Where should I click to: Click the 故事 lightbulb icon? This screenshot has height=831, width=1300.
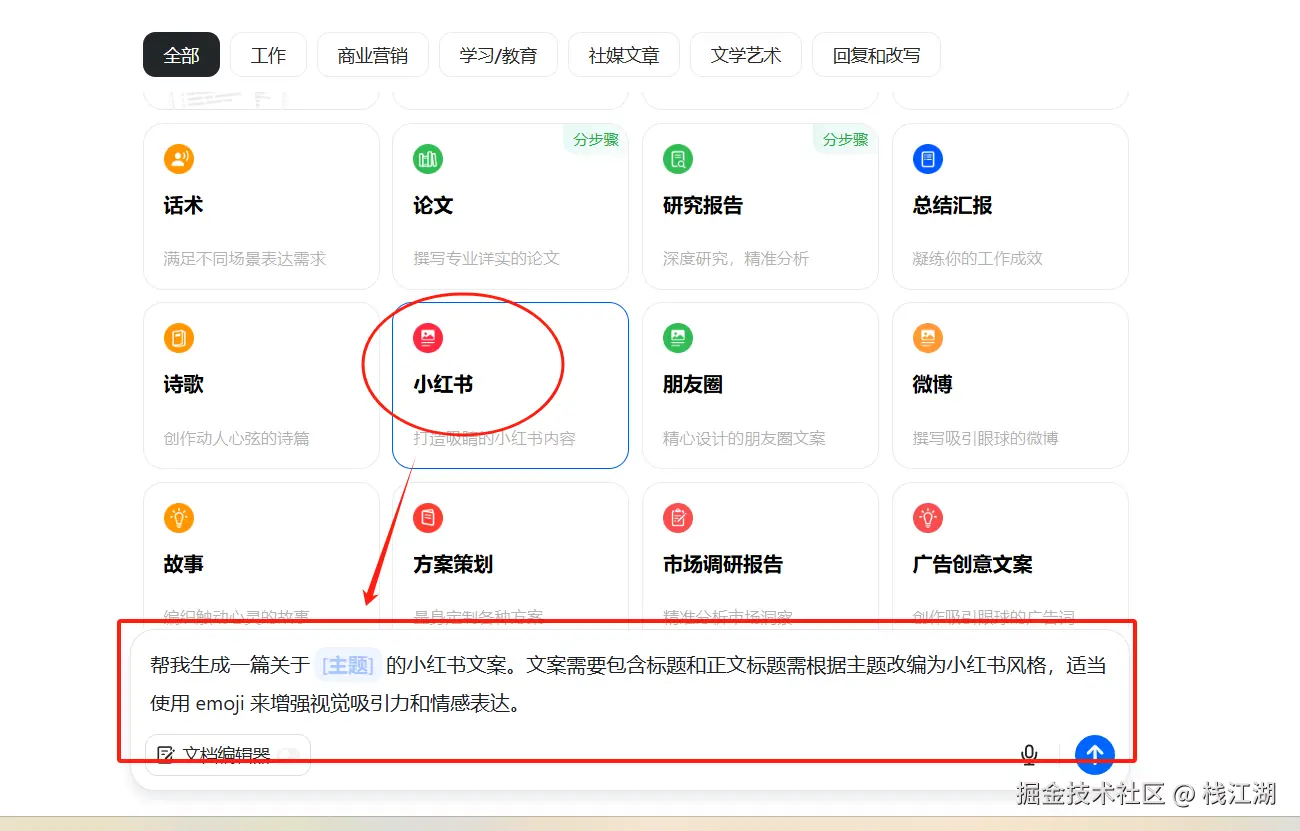[x=178, y=518]
